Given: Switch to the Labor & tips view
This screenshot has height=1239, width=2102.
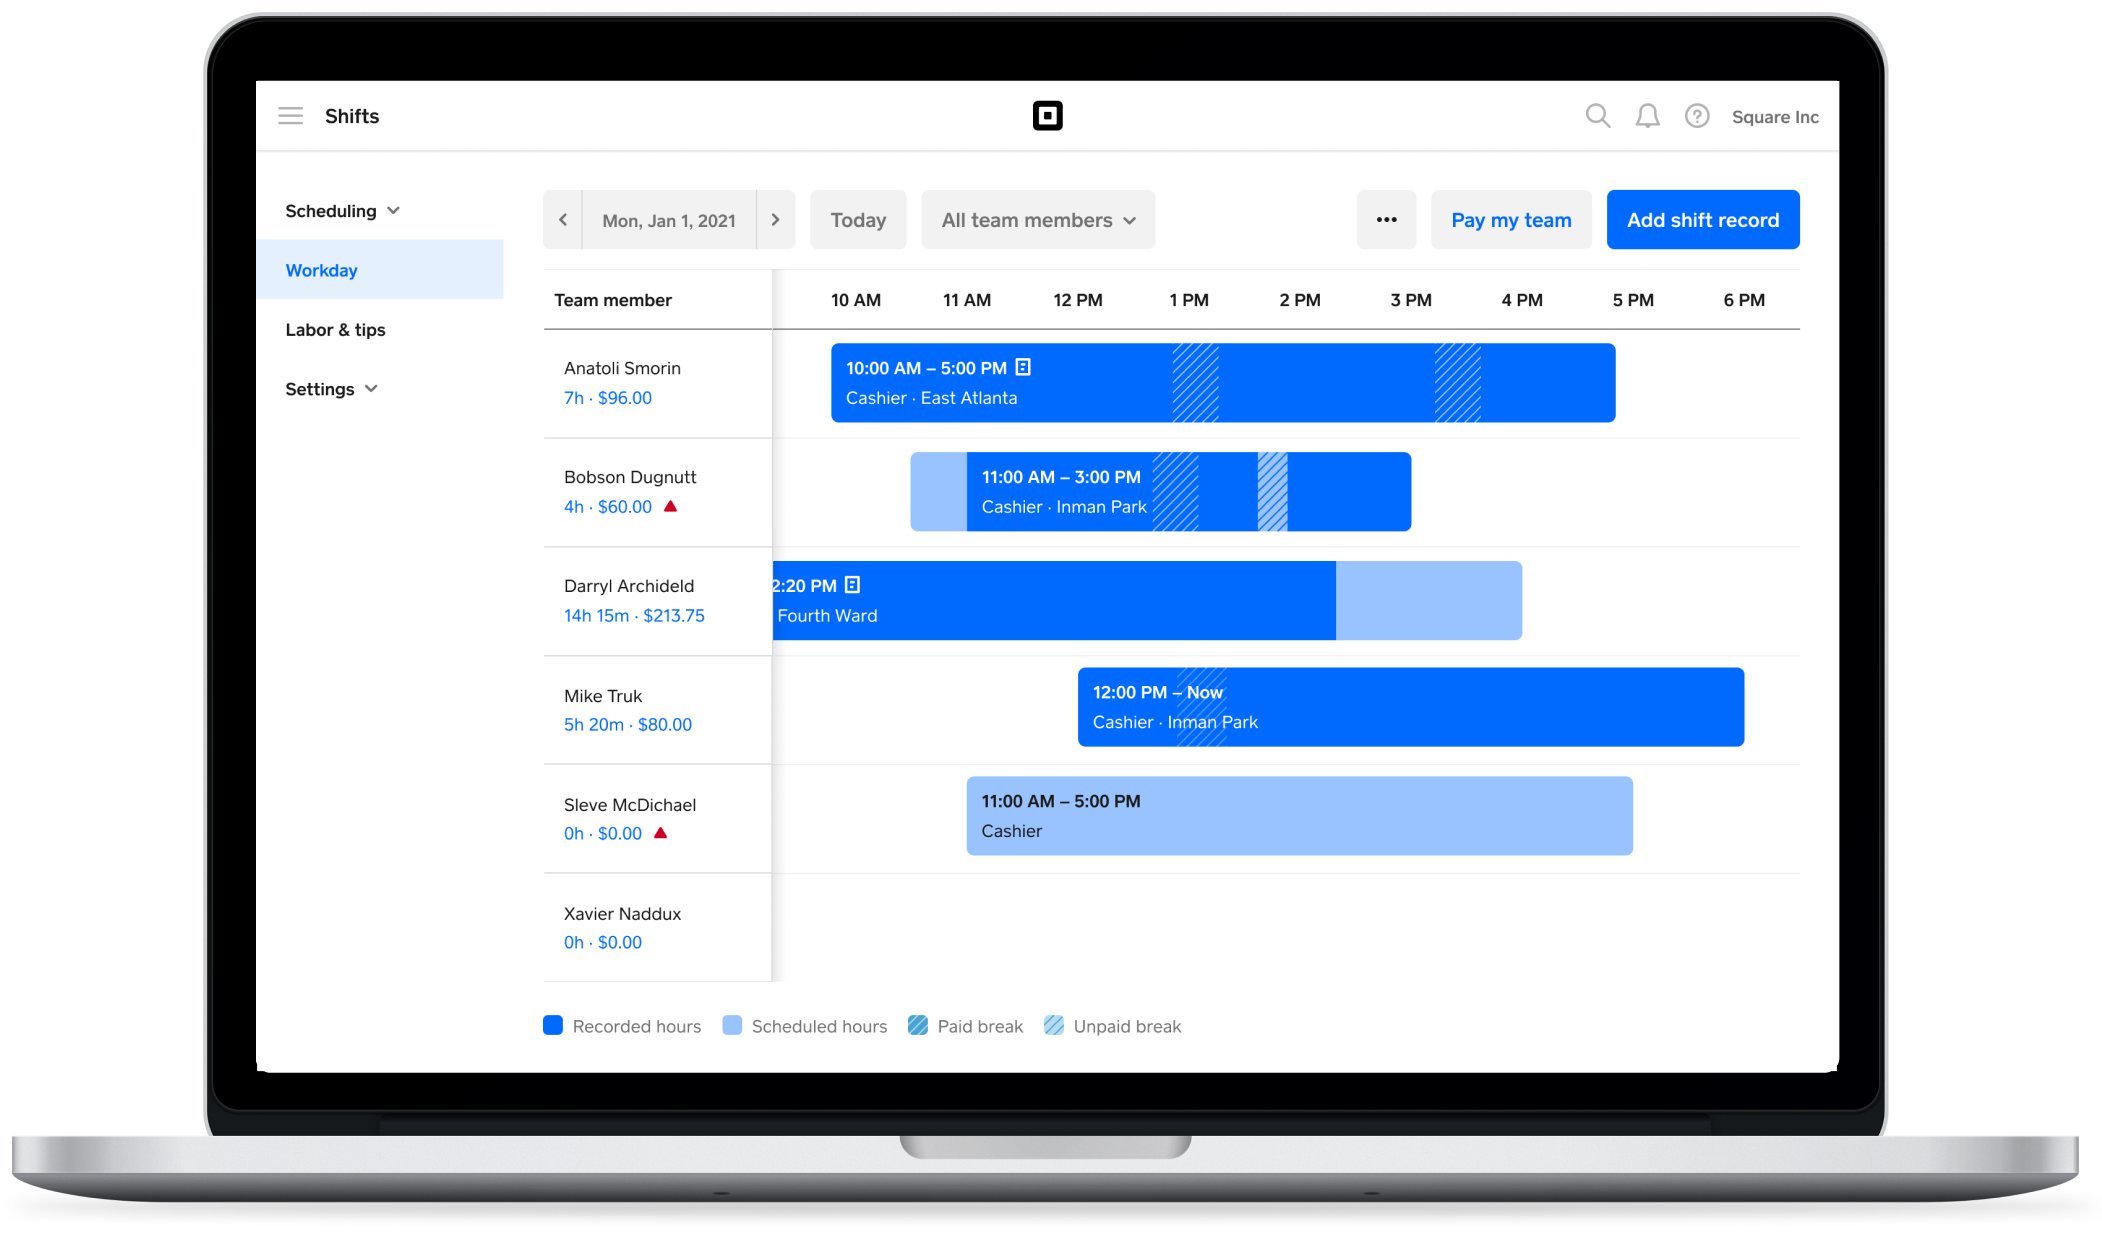Looking at the screenshot, I should pos(335,329).
